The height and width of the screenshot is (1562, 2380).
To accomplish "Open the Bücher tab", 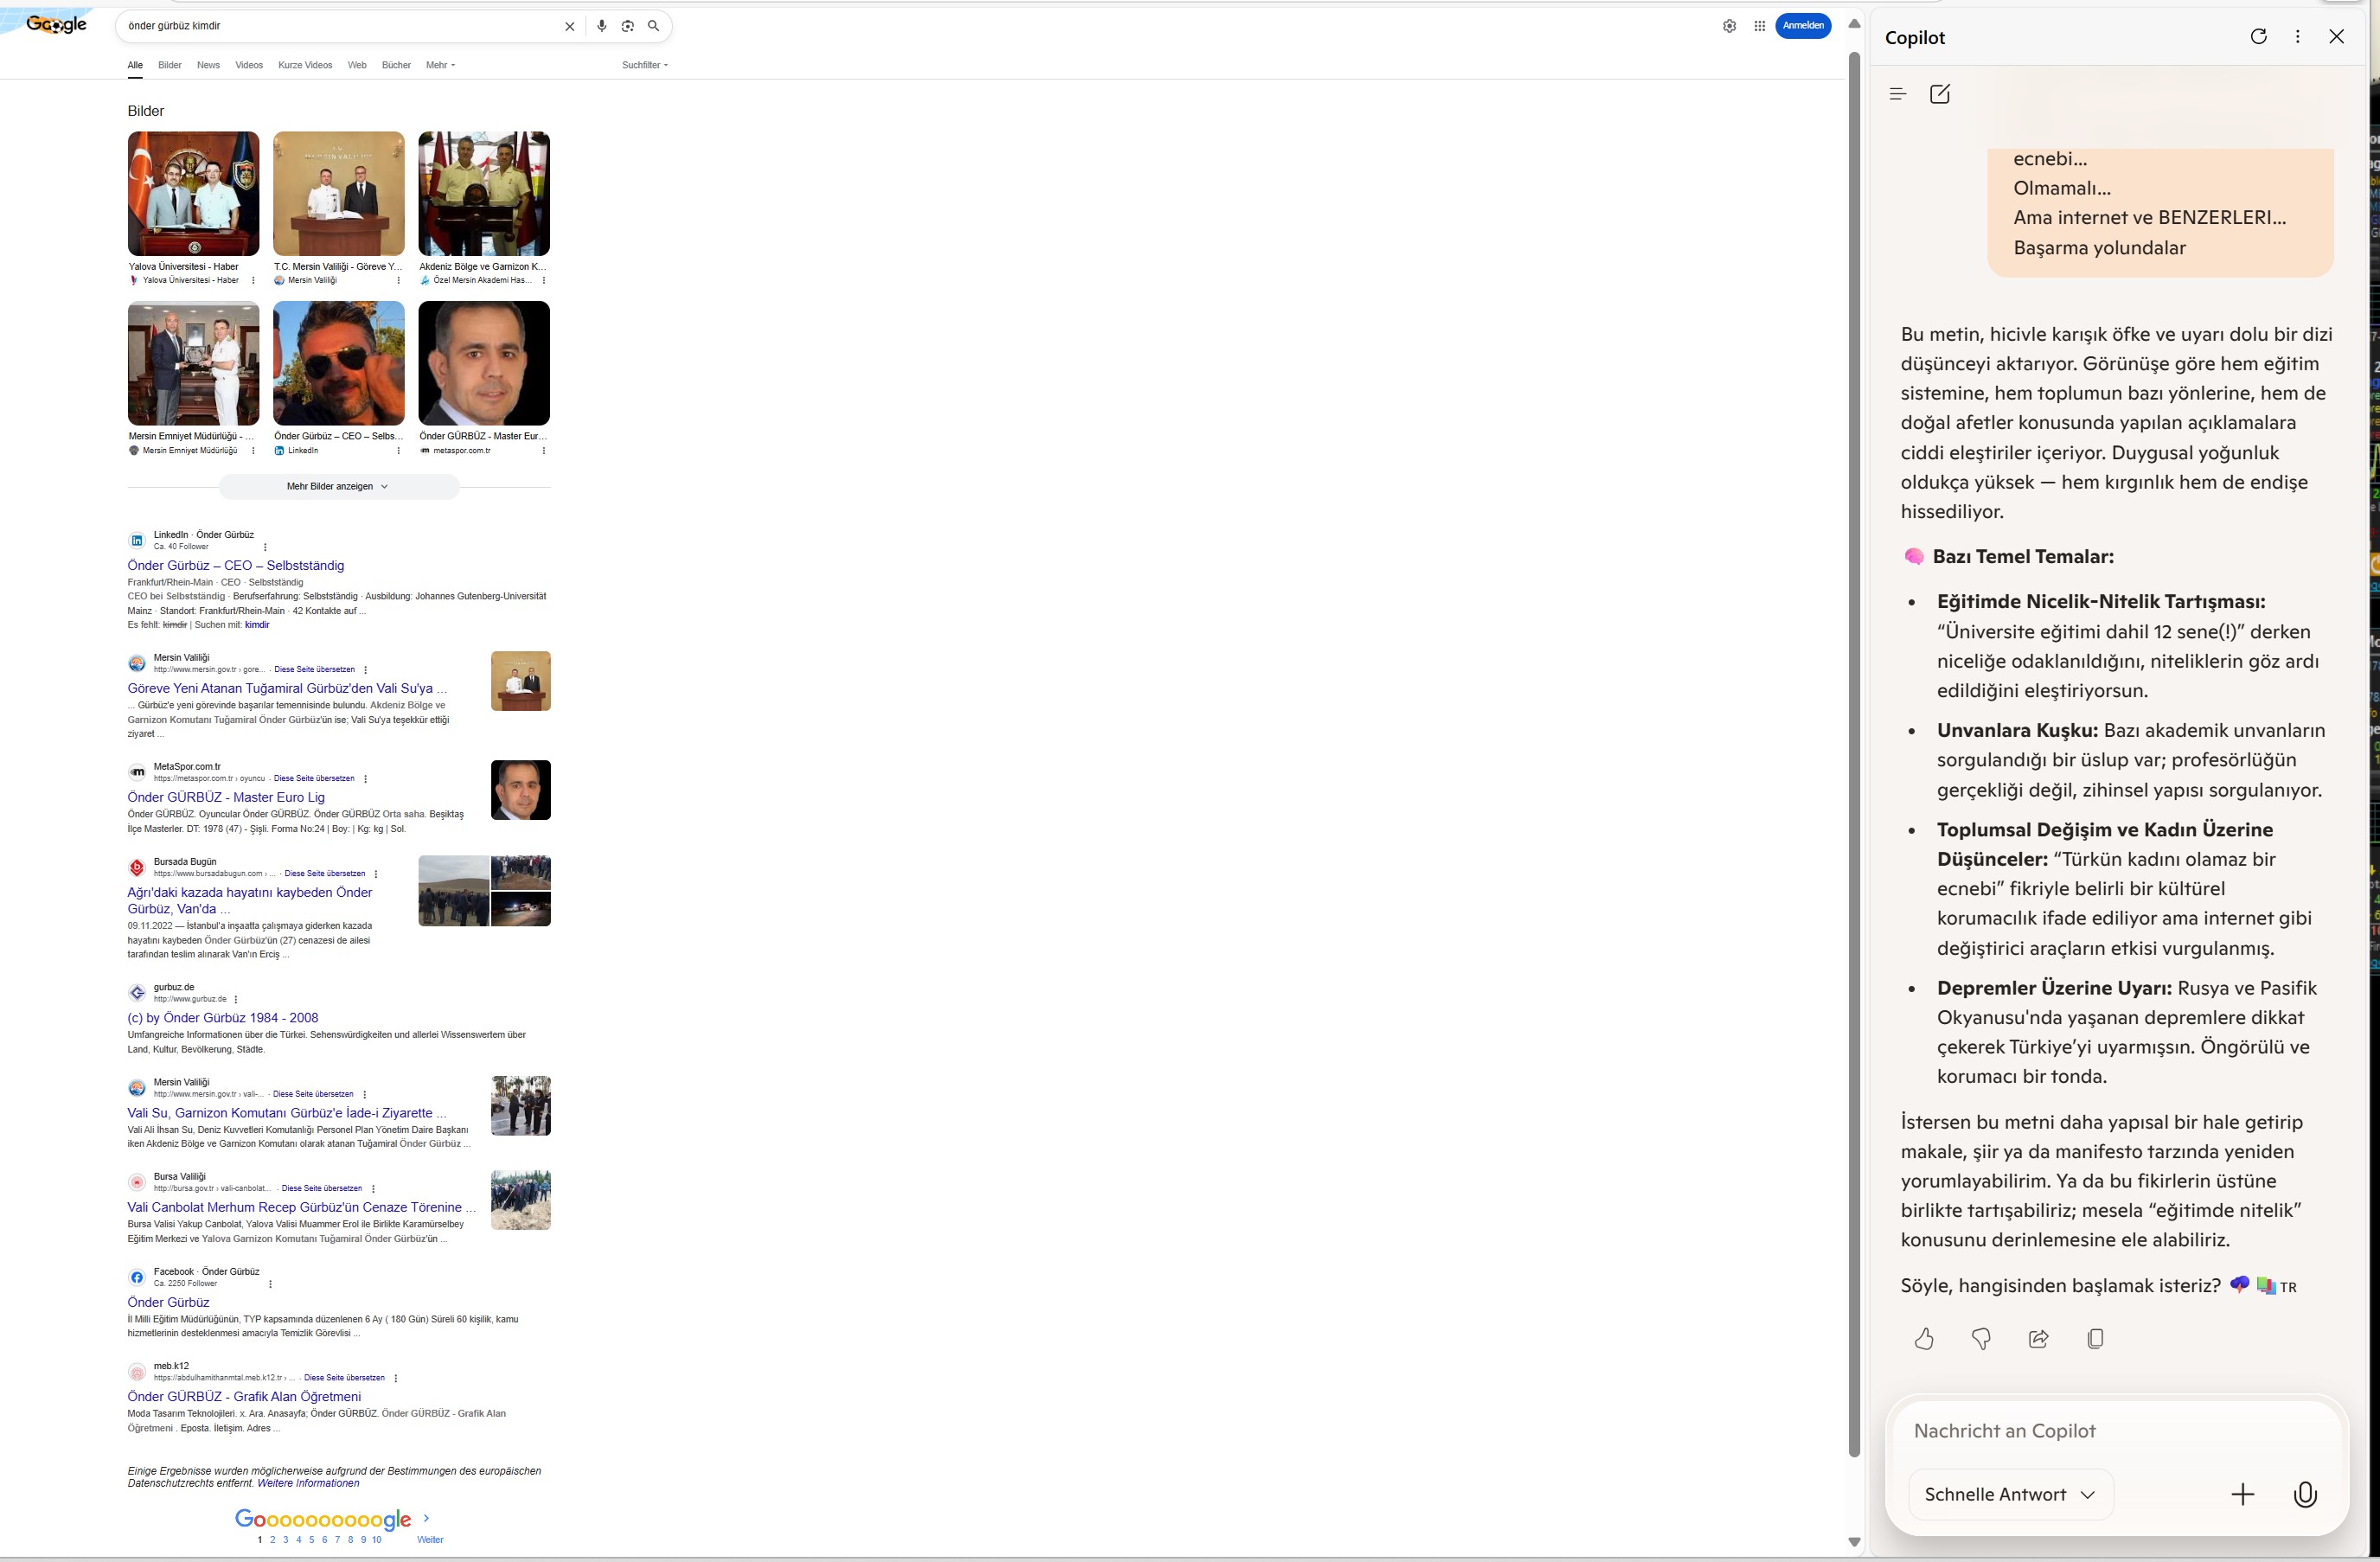I will [x=396, y=65].
